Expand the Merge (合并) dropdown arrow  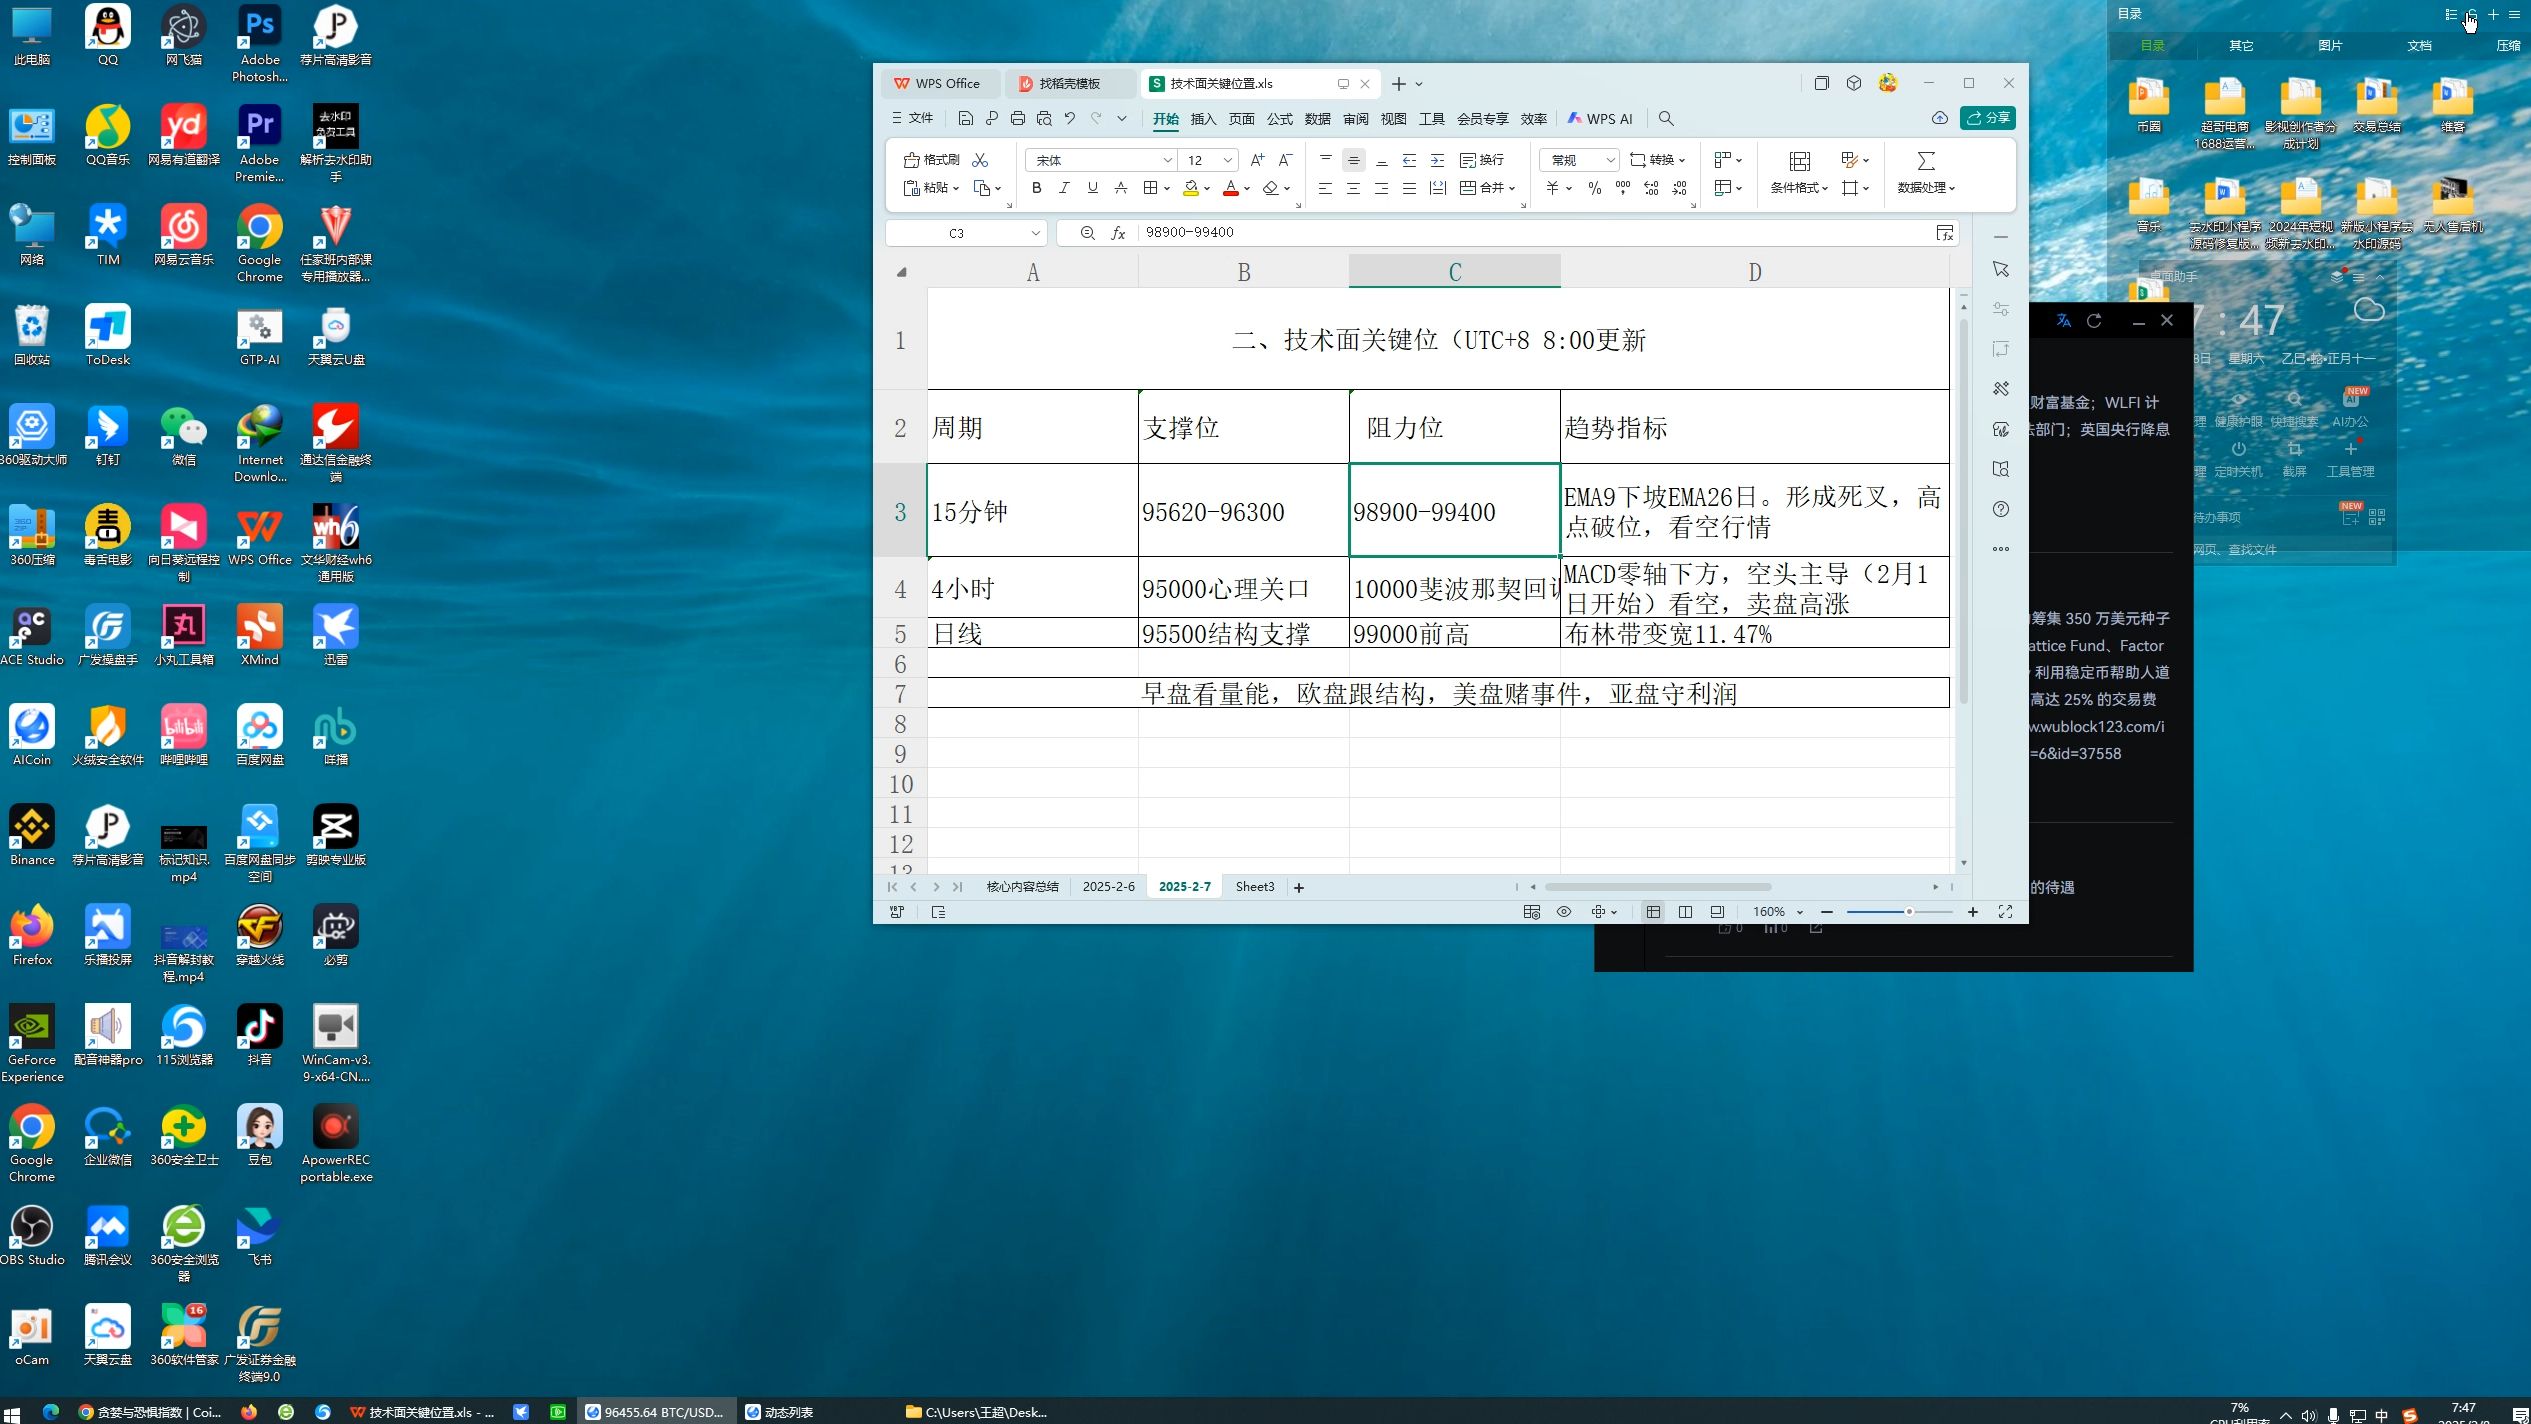(1512, 188)
